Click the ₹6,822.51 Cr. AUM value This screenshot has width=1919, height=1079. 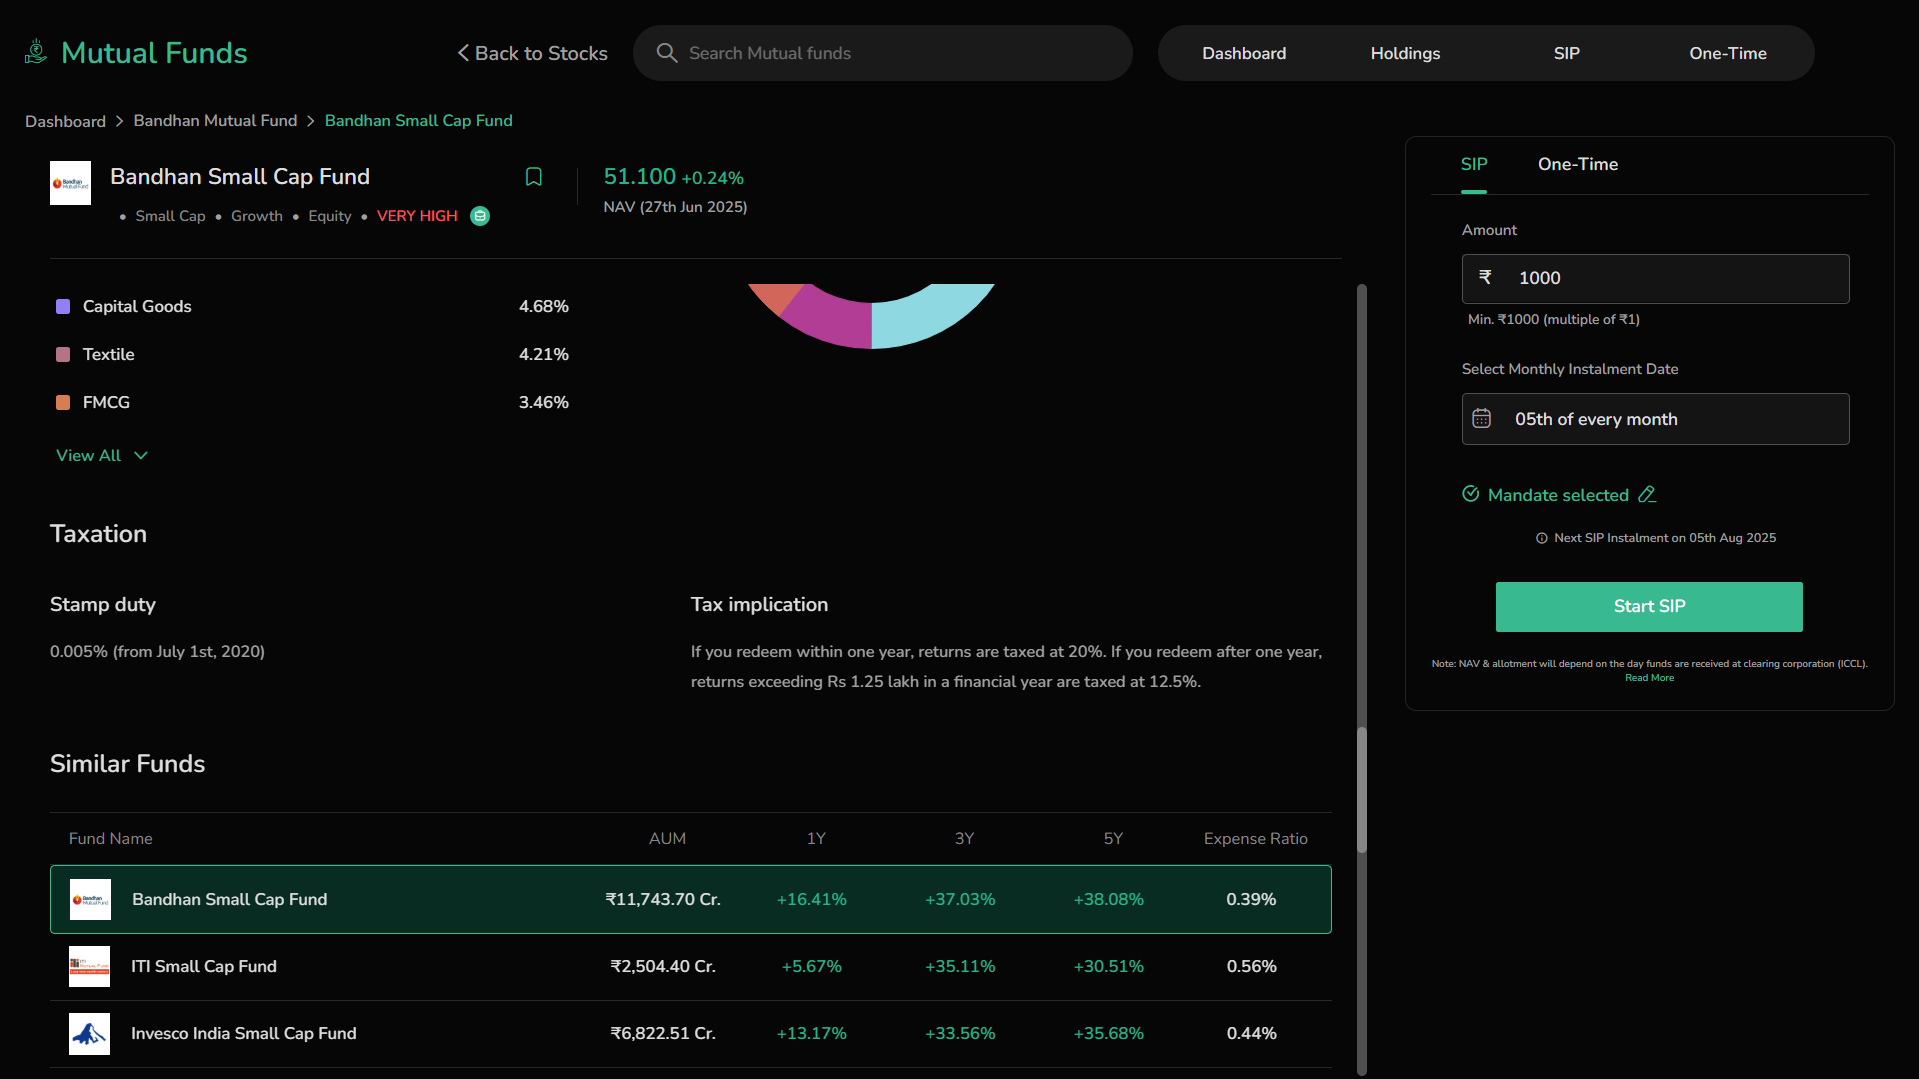(x=663, y=1034)
